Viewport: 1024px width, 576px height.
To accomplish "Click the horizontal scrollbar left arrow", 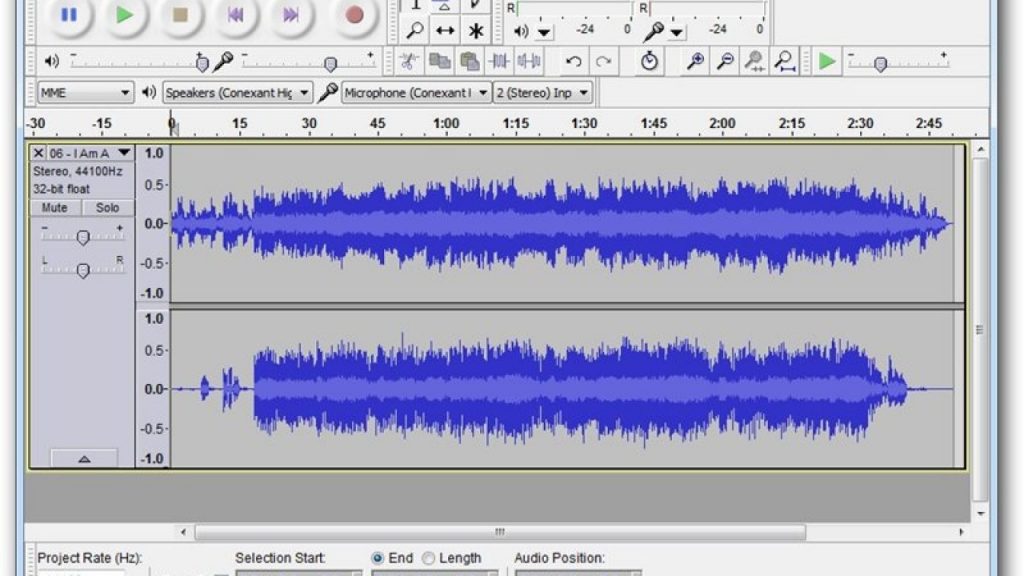I will 183,532.
